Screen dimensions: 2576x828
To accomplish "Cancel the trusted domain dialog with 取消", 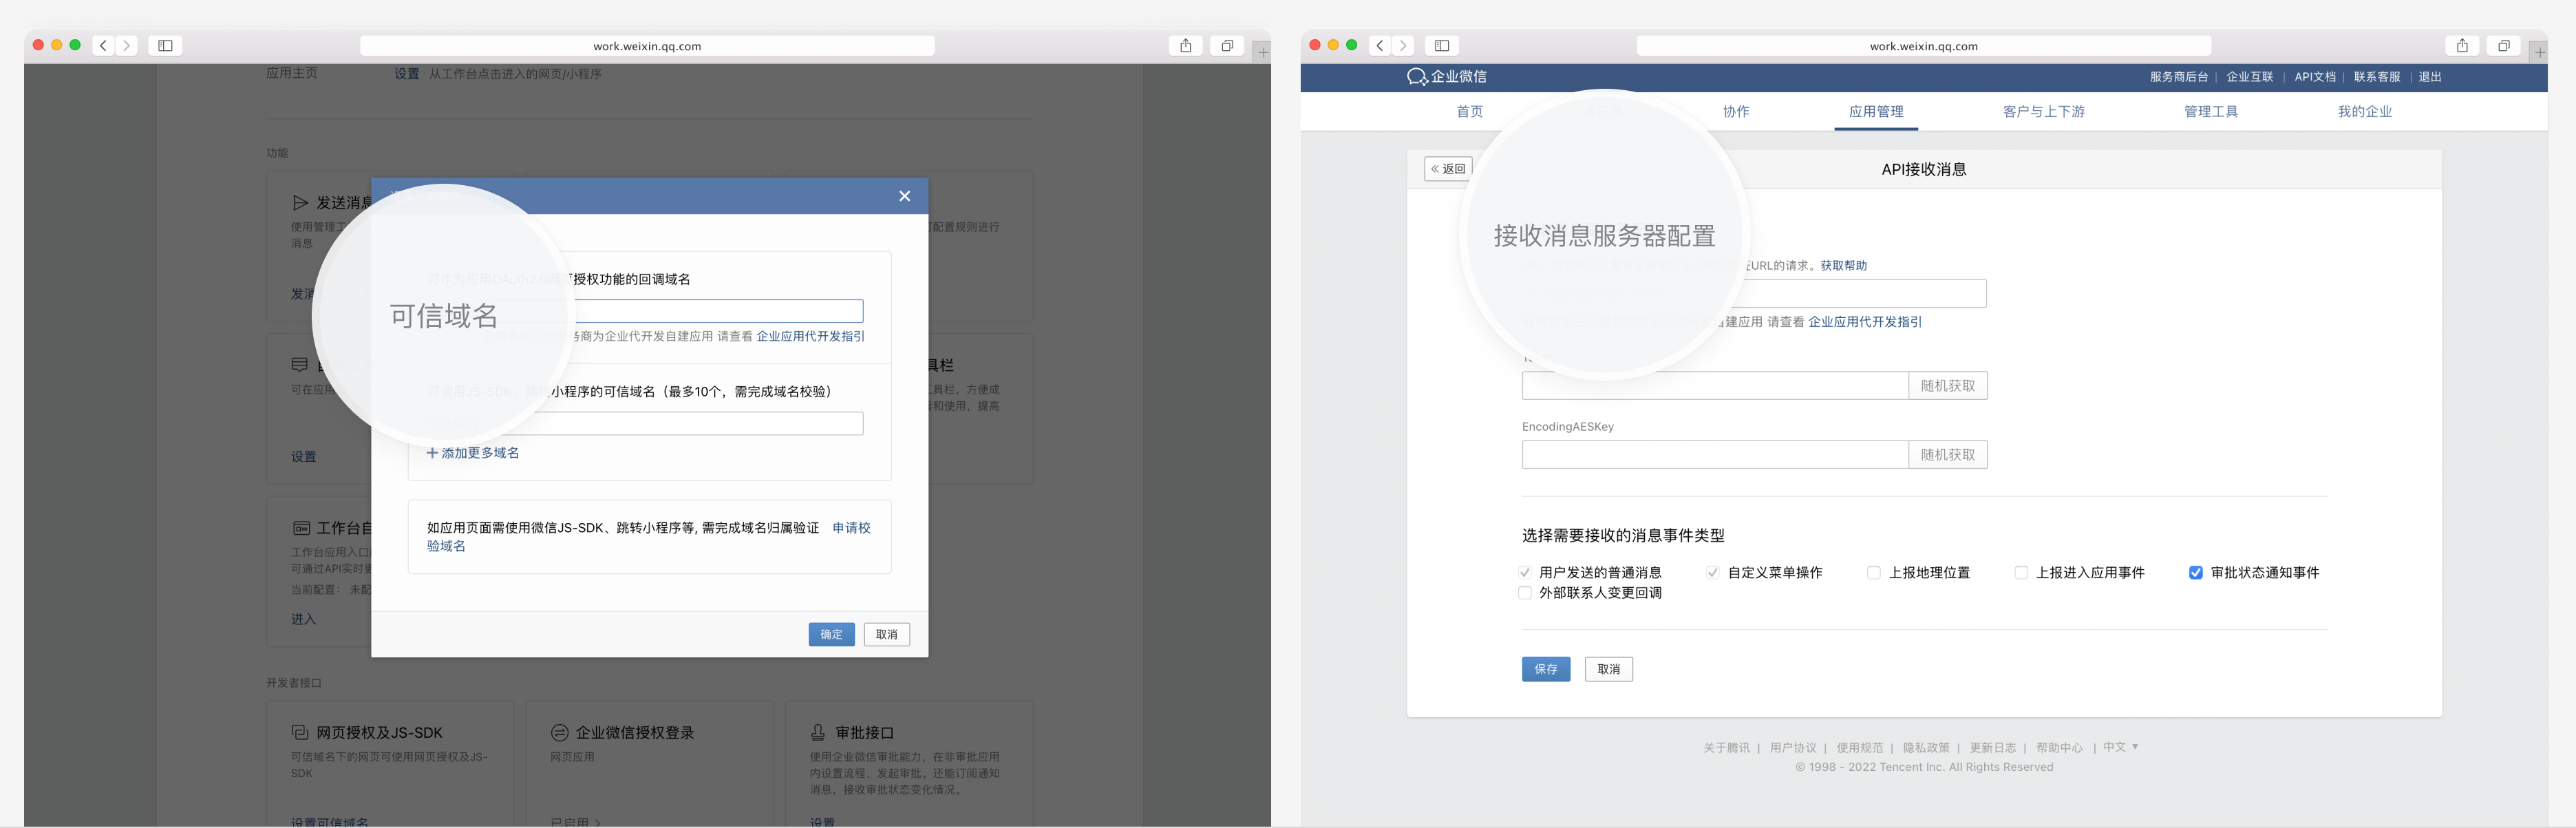I will (887, 634).
